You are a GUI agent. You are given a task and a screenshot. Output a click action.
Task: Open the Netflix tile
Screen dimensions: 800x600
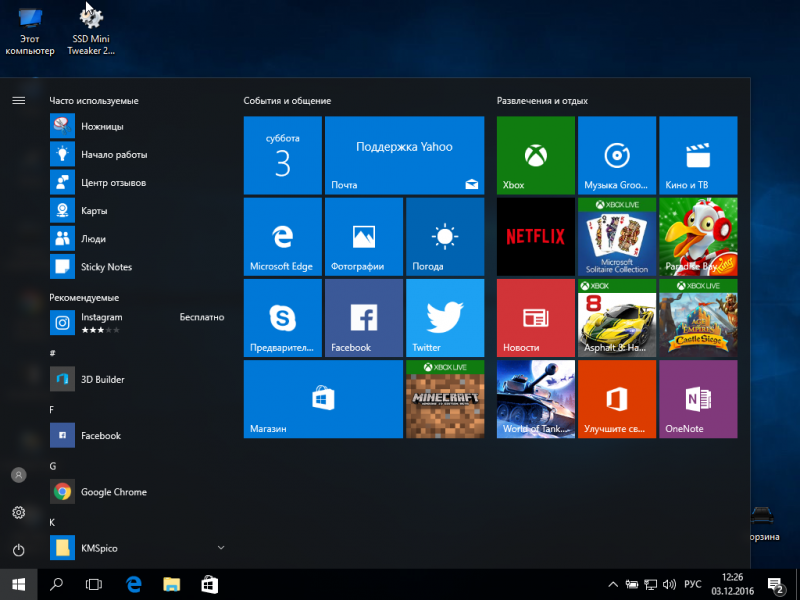tap(536, 237)
